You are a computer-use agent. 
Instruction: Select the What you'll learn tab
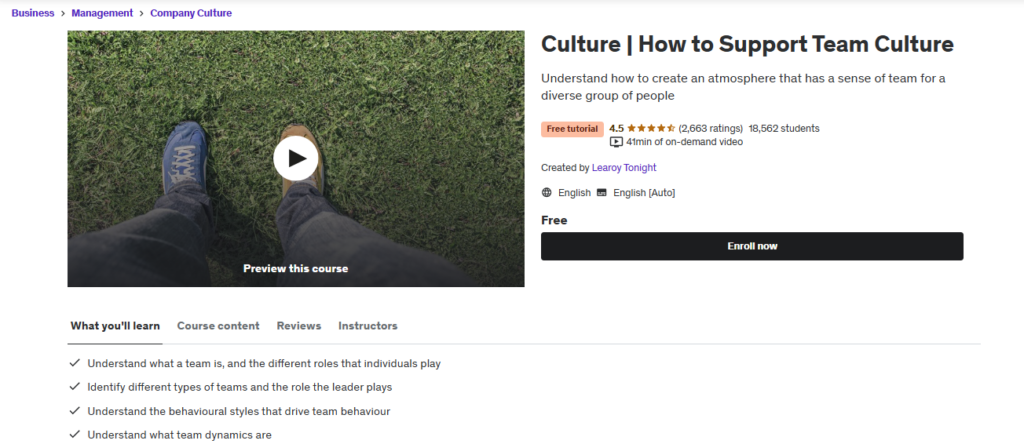pos(115,326)
